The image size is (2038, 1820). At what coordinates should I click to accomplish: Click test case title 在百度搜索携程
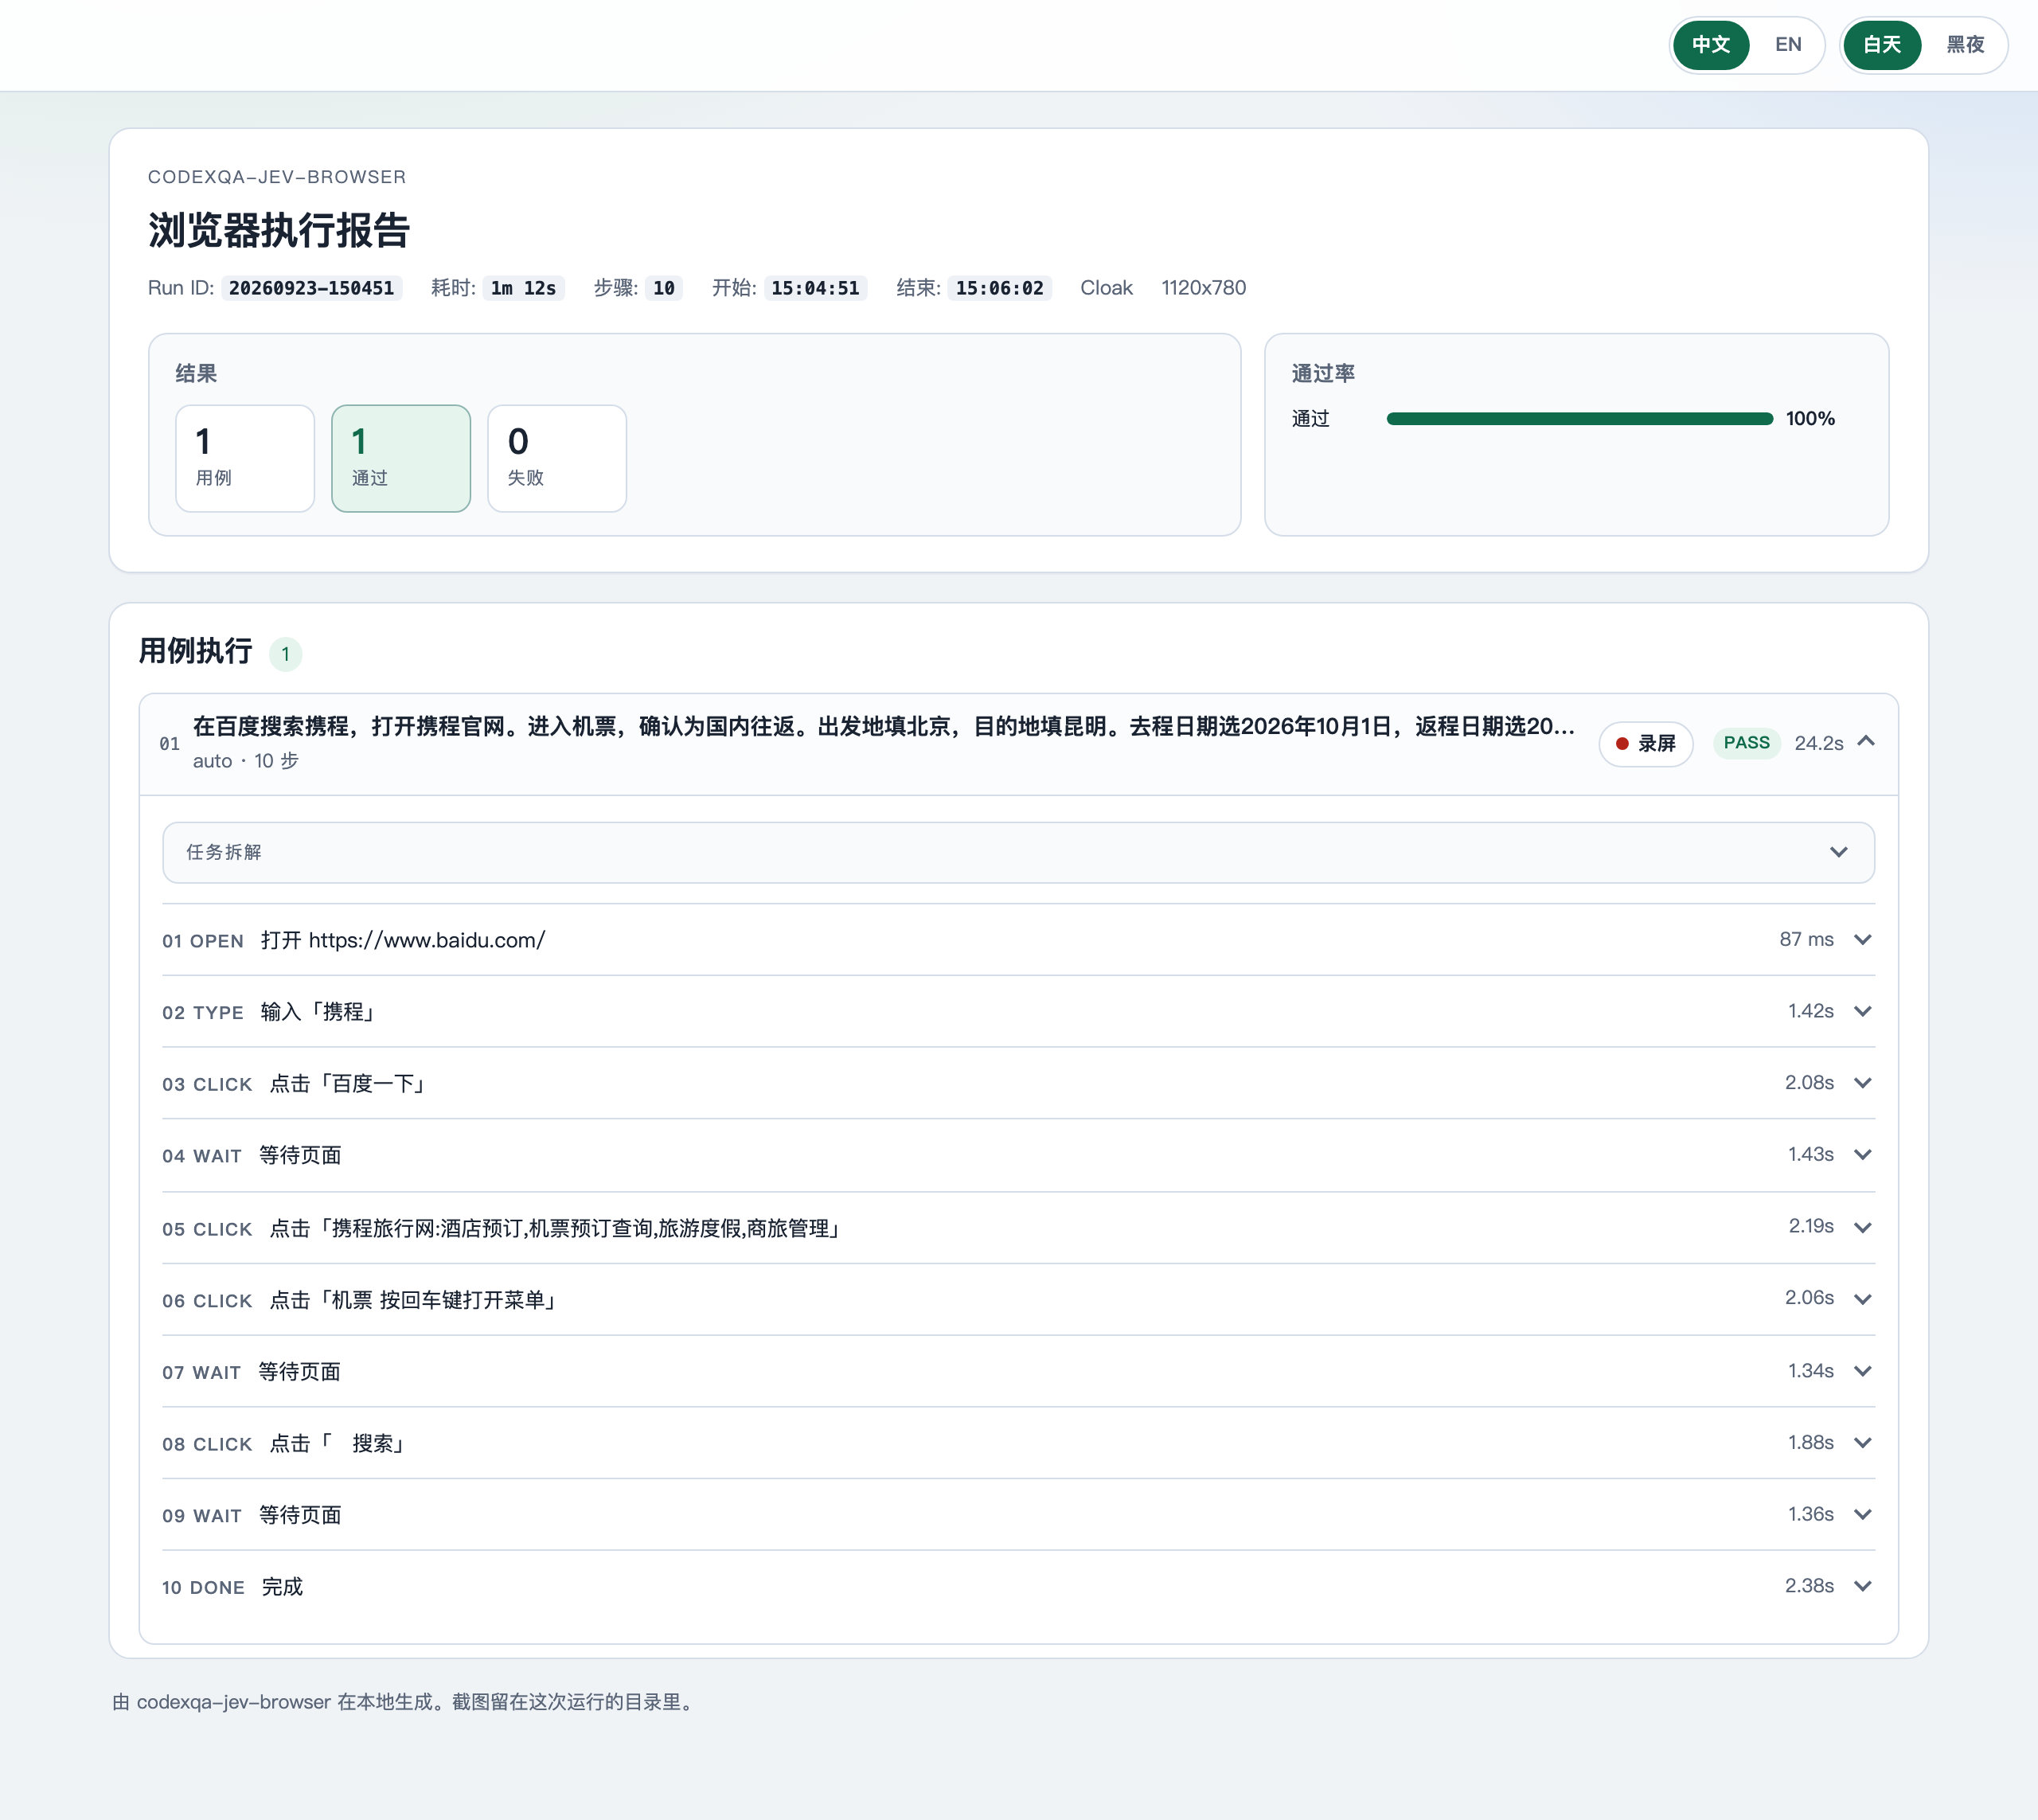[883, 726]
